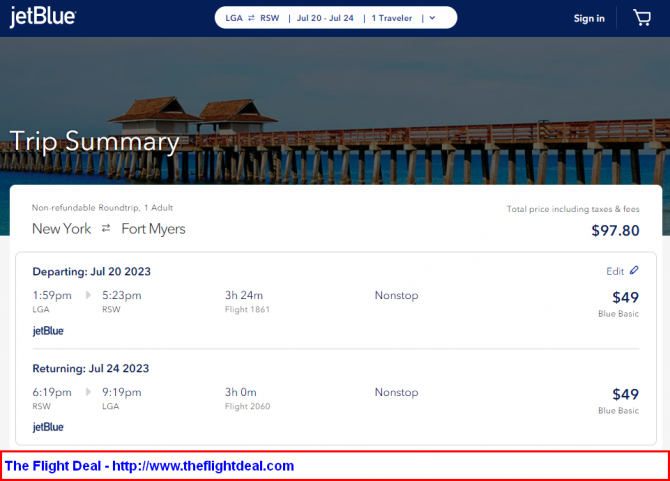Click Edit link for departing flight
The image size is (670, 481).
coord(615,271)
